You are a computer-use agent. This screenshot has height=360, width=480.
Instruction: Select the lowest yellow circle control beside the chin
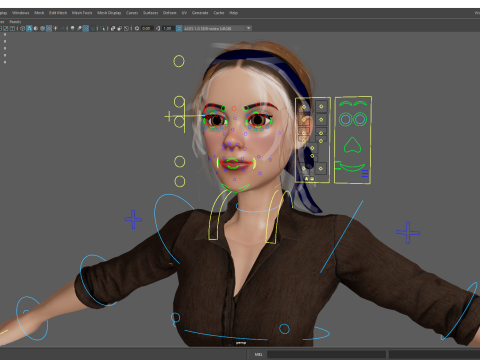coord(180,182)
